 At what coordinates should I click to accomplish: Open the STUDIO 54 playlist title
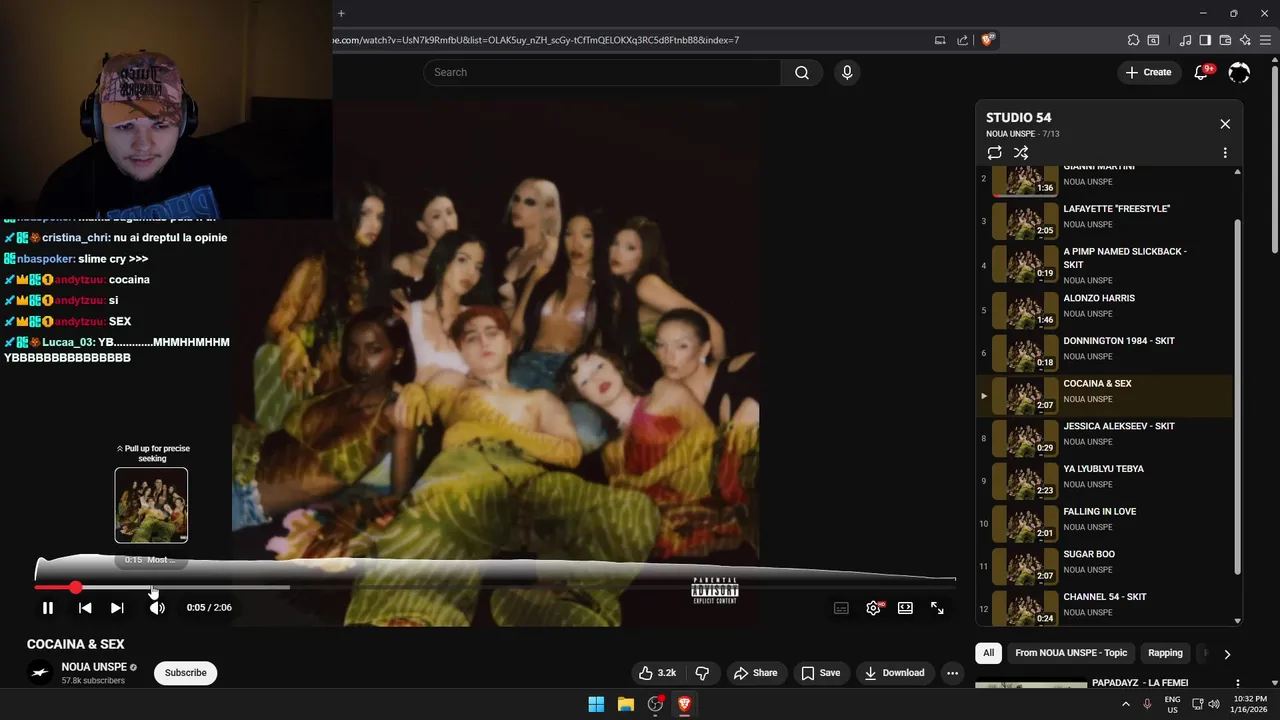[1018, 117]
